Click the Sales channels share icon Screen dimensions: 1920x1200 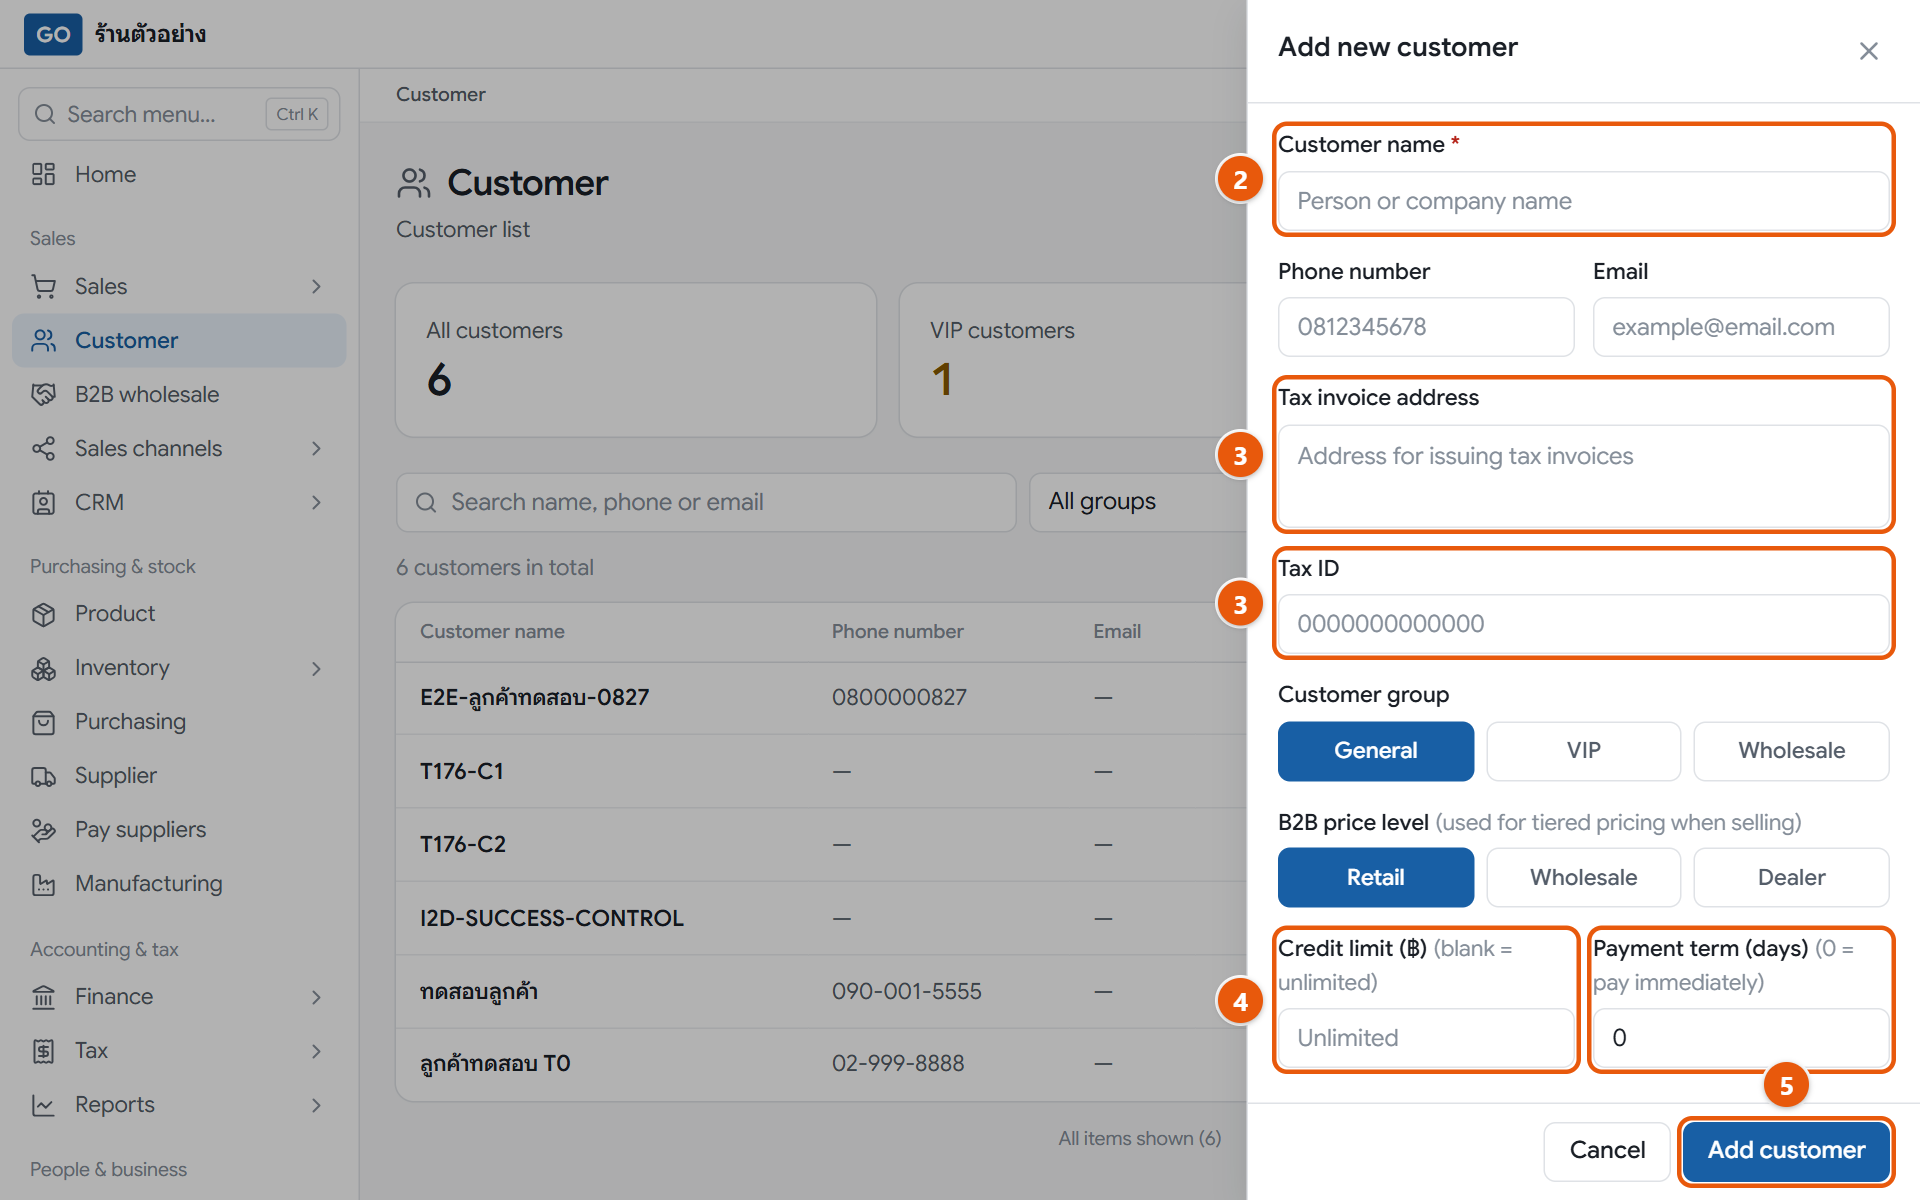pos(43,448)
